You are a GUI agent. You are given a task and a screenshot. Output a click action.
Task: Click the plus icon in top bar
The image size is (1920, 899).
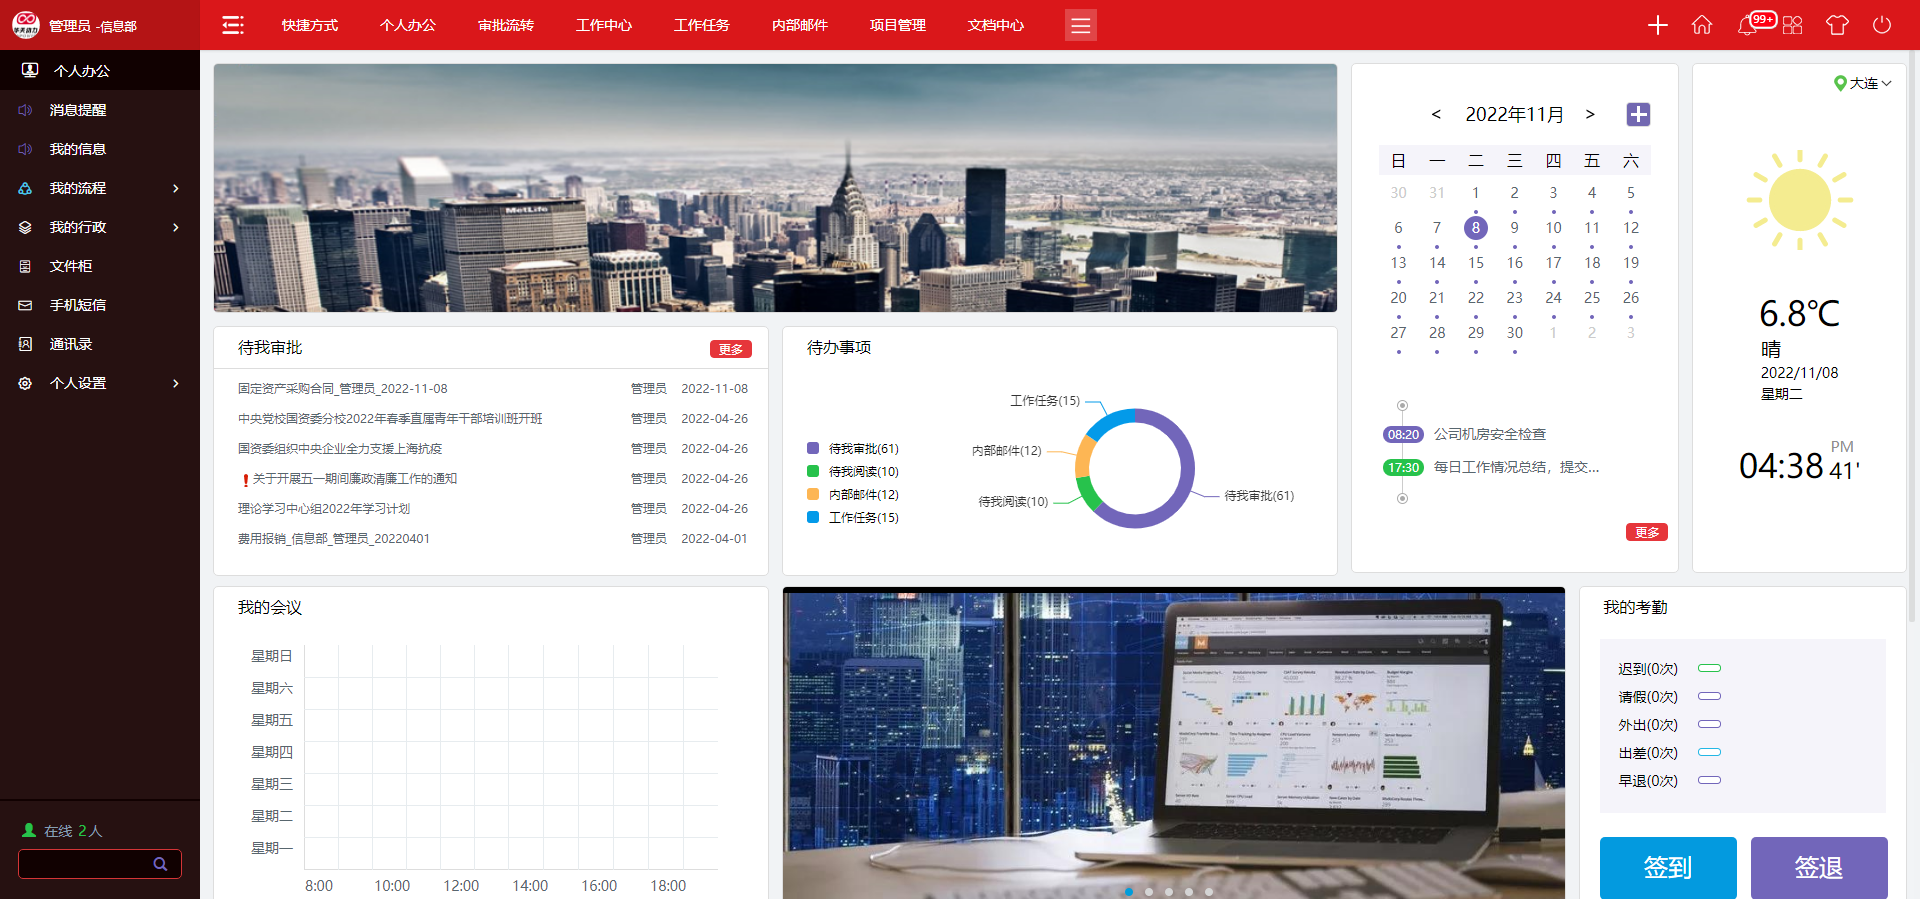pyautogui.click(x=1657, y=25)
